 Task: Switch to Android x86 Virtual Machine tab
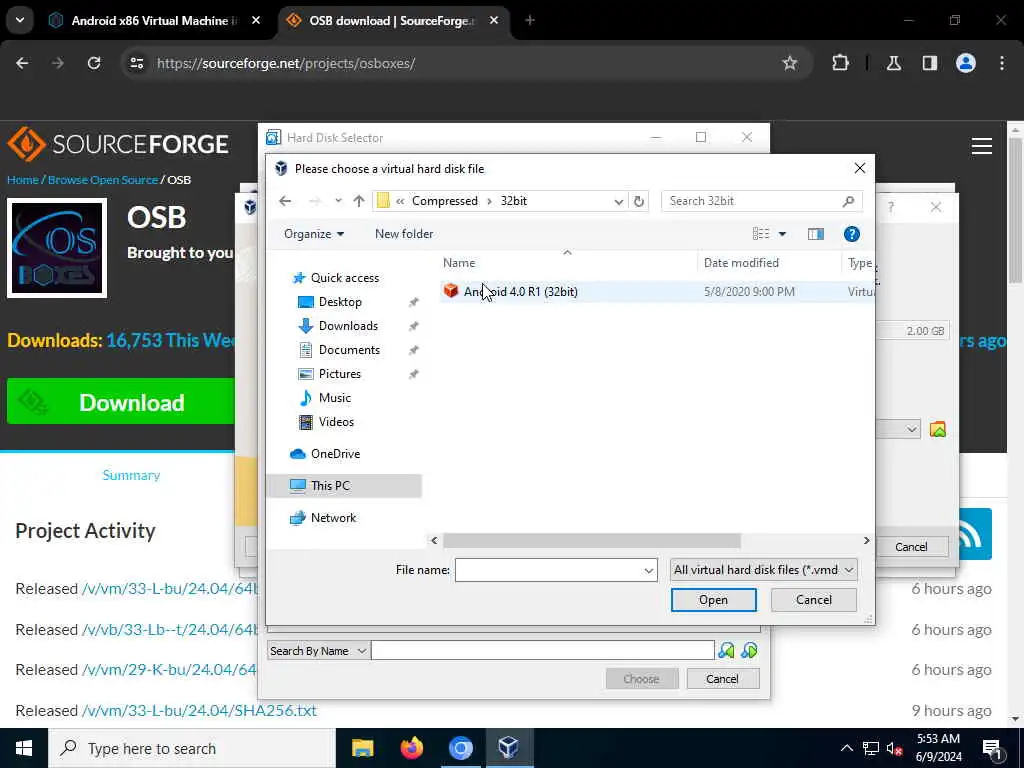tap(155, 21)
